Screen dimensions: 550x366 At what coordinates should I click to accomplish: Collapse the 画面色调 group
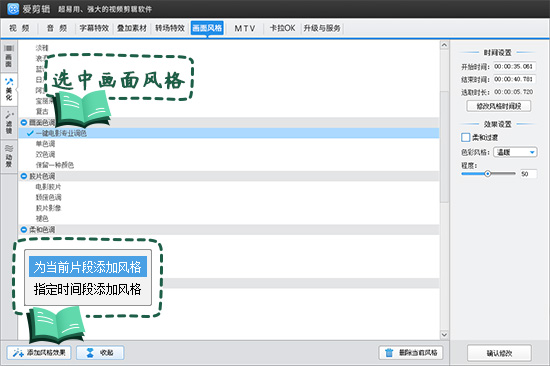pos(24,122)
